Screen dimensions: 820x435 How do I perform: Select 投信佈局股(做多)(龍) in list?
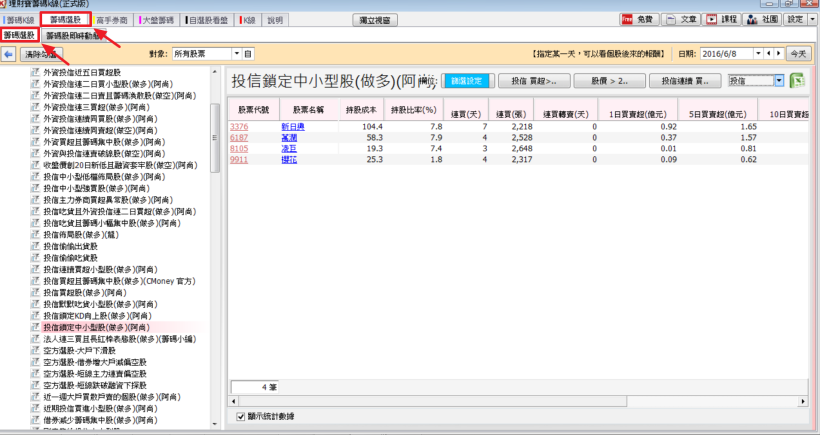[81, 235]
